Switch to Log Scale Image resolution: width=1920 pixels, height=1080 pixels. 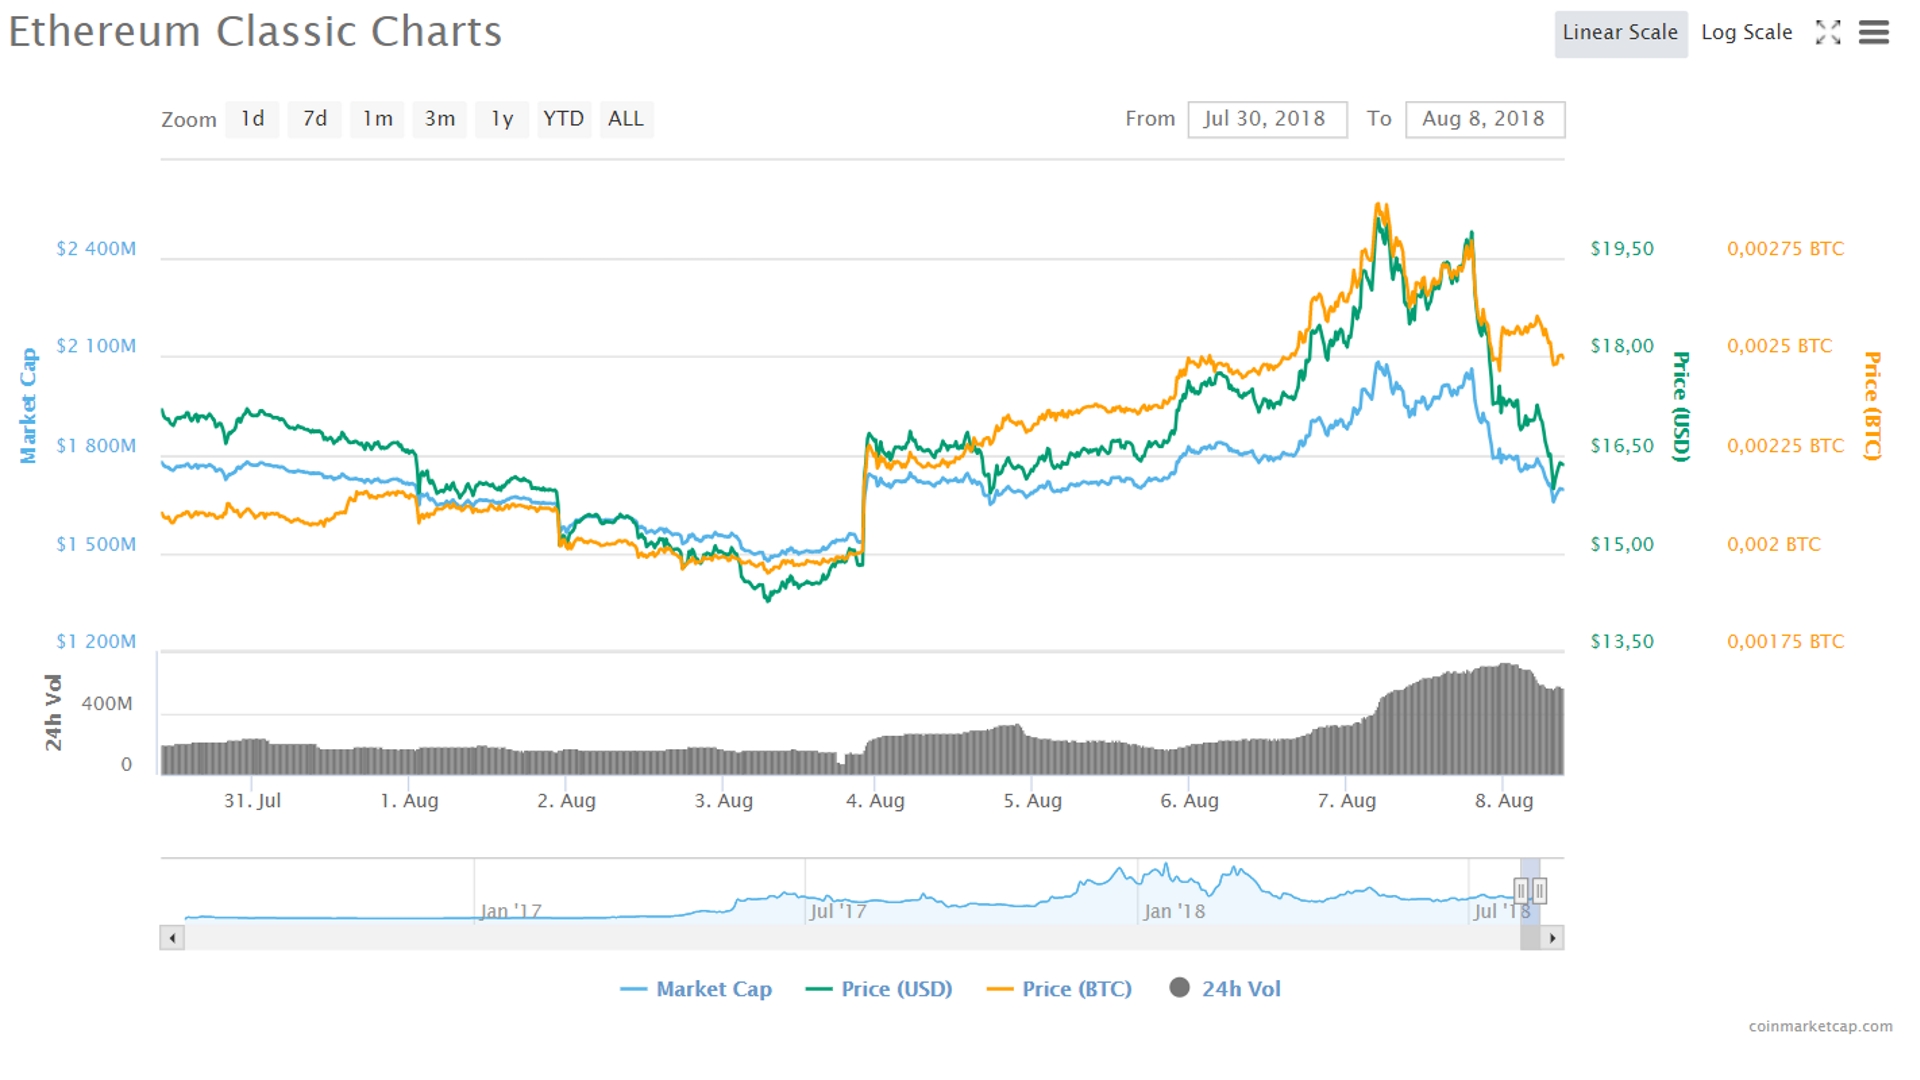click(1746, 33)
